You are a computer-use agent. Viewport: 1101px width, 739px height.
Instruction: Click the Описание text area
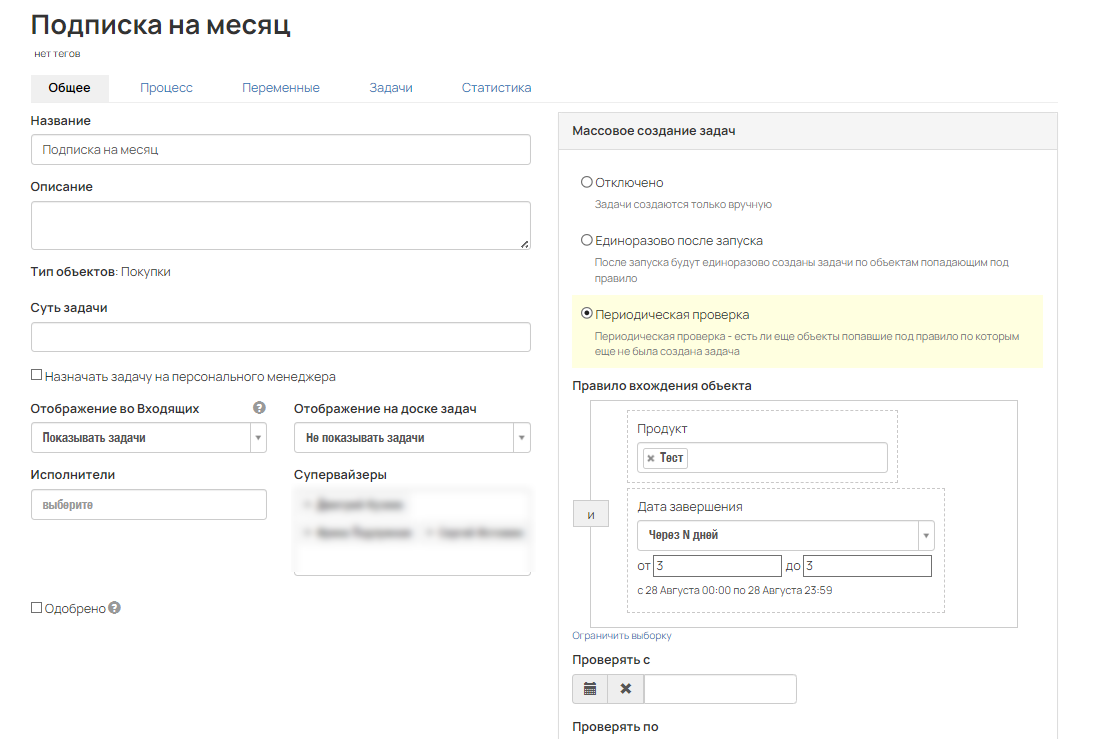[280, 225]
